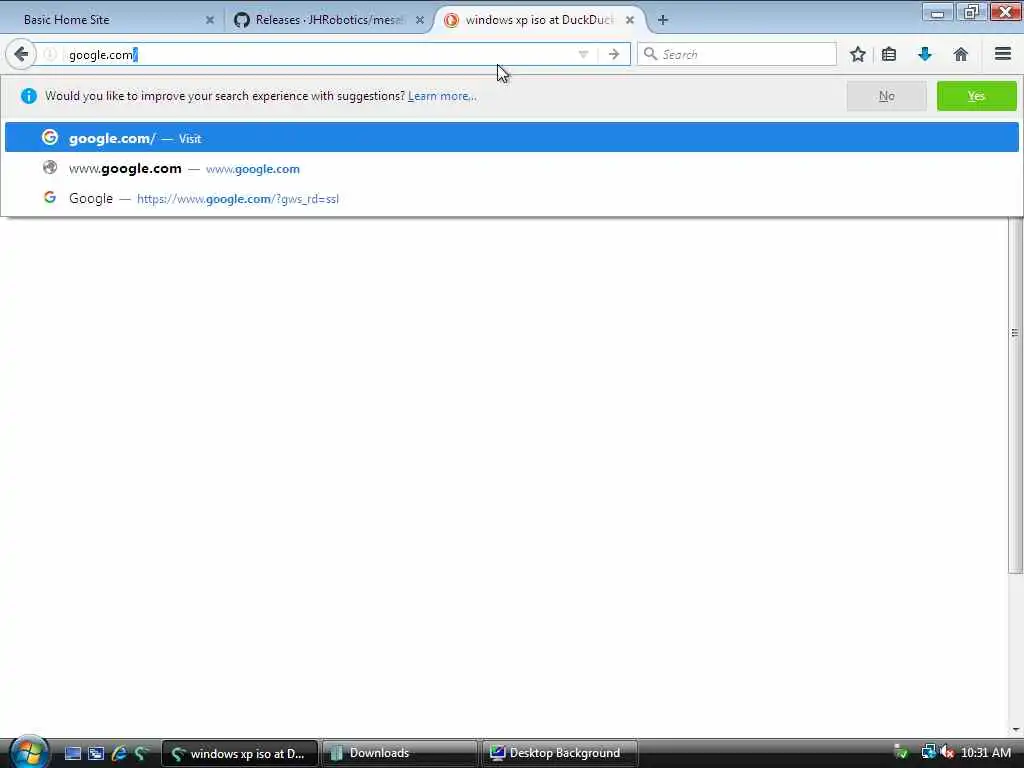Minimize the browser window
The height and width of the screenshot is (768, 1024).
pos(937,12)
